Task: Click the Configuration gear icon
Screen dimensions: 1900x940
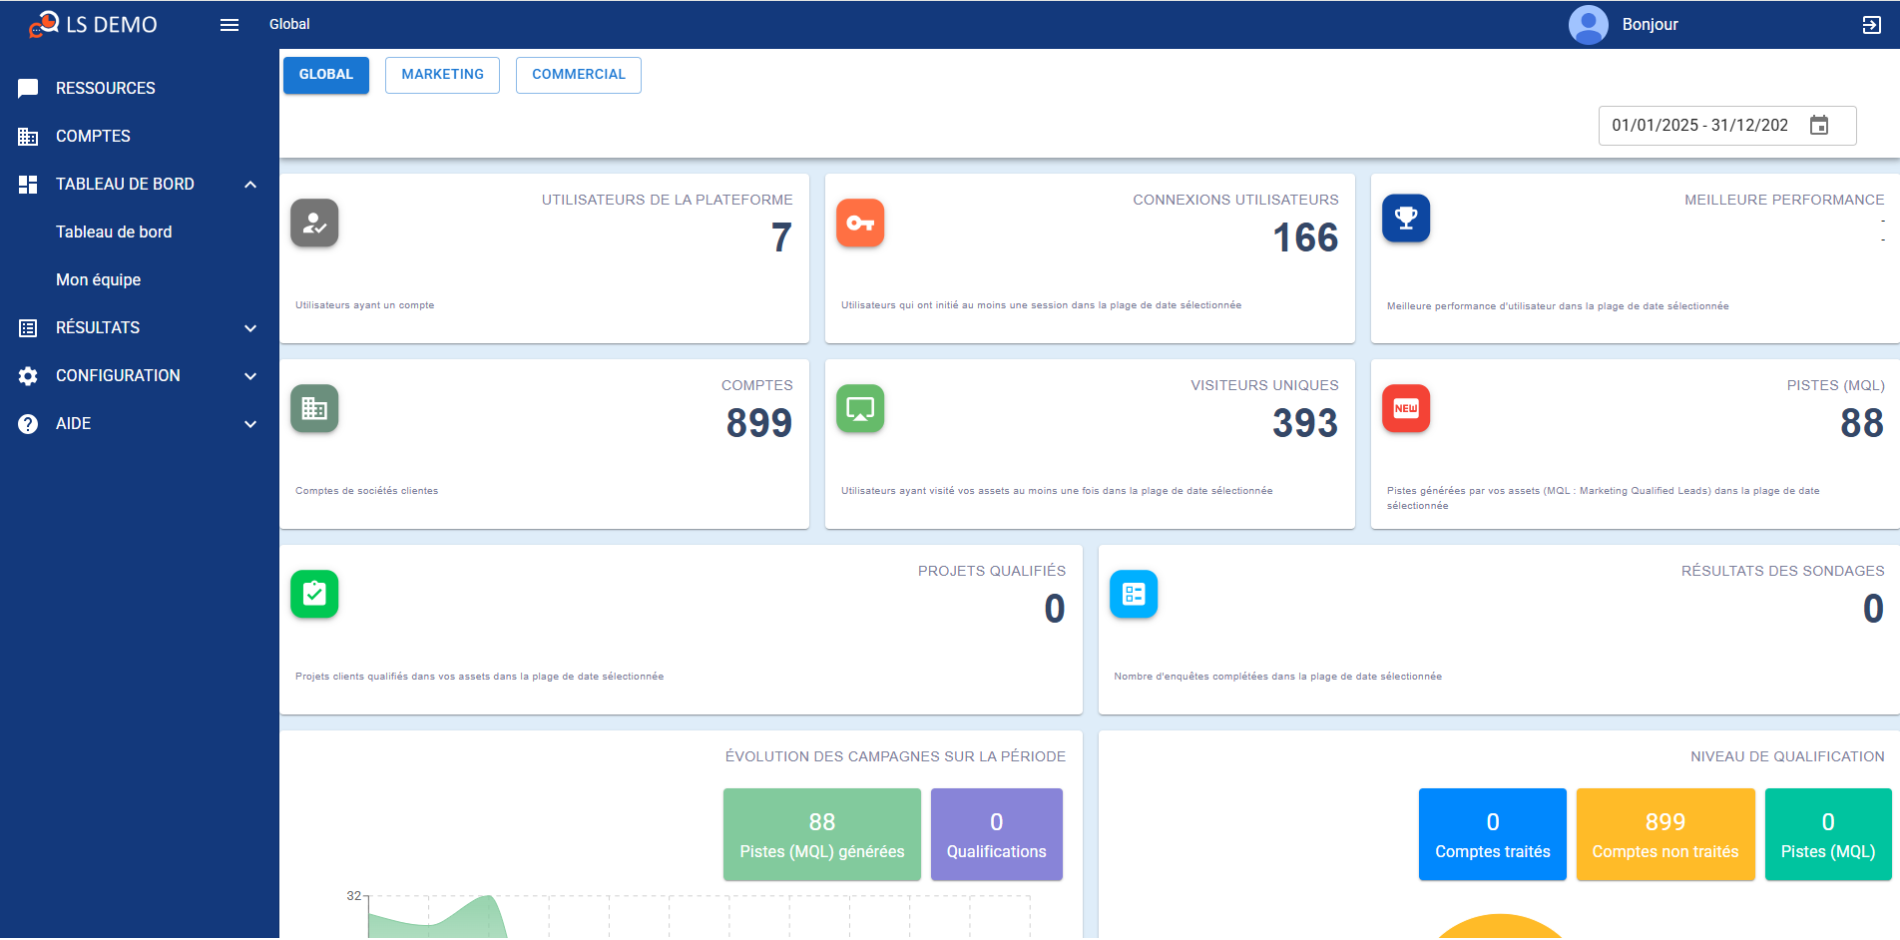Action: 28,376
